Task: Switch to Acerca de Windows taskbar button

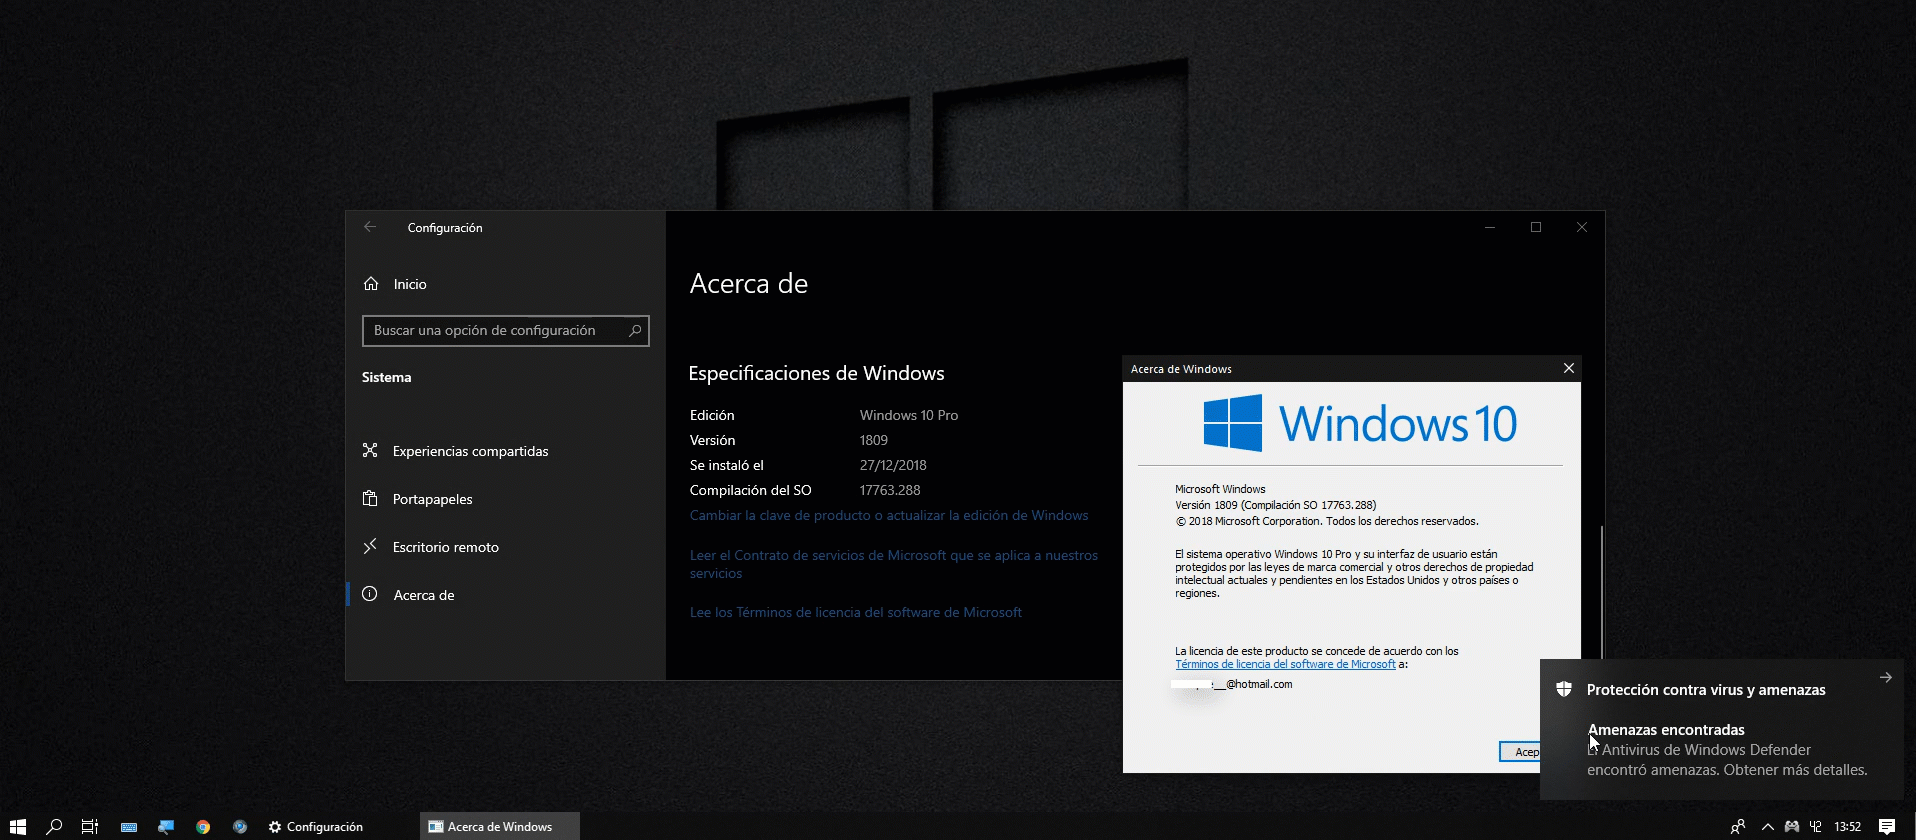Action: (x=499, y=827)
